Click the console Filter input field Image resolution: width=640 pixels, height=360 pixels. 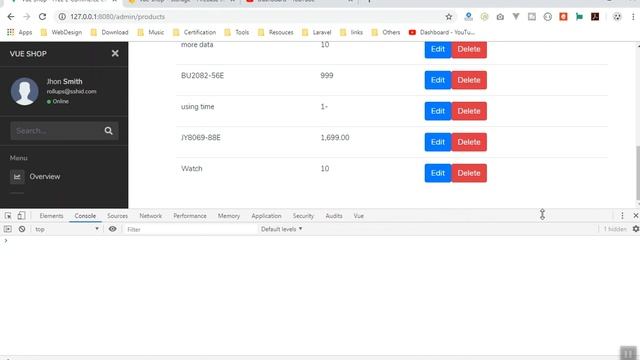tap(190, 229)
